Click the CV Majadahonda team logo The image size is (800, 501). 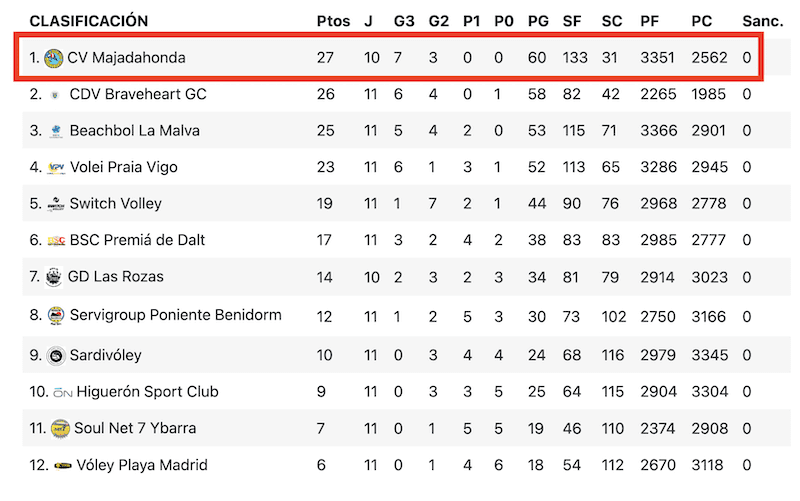[x=53, y=58]
